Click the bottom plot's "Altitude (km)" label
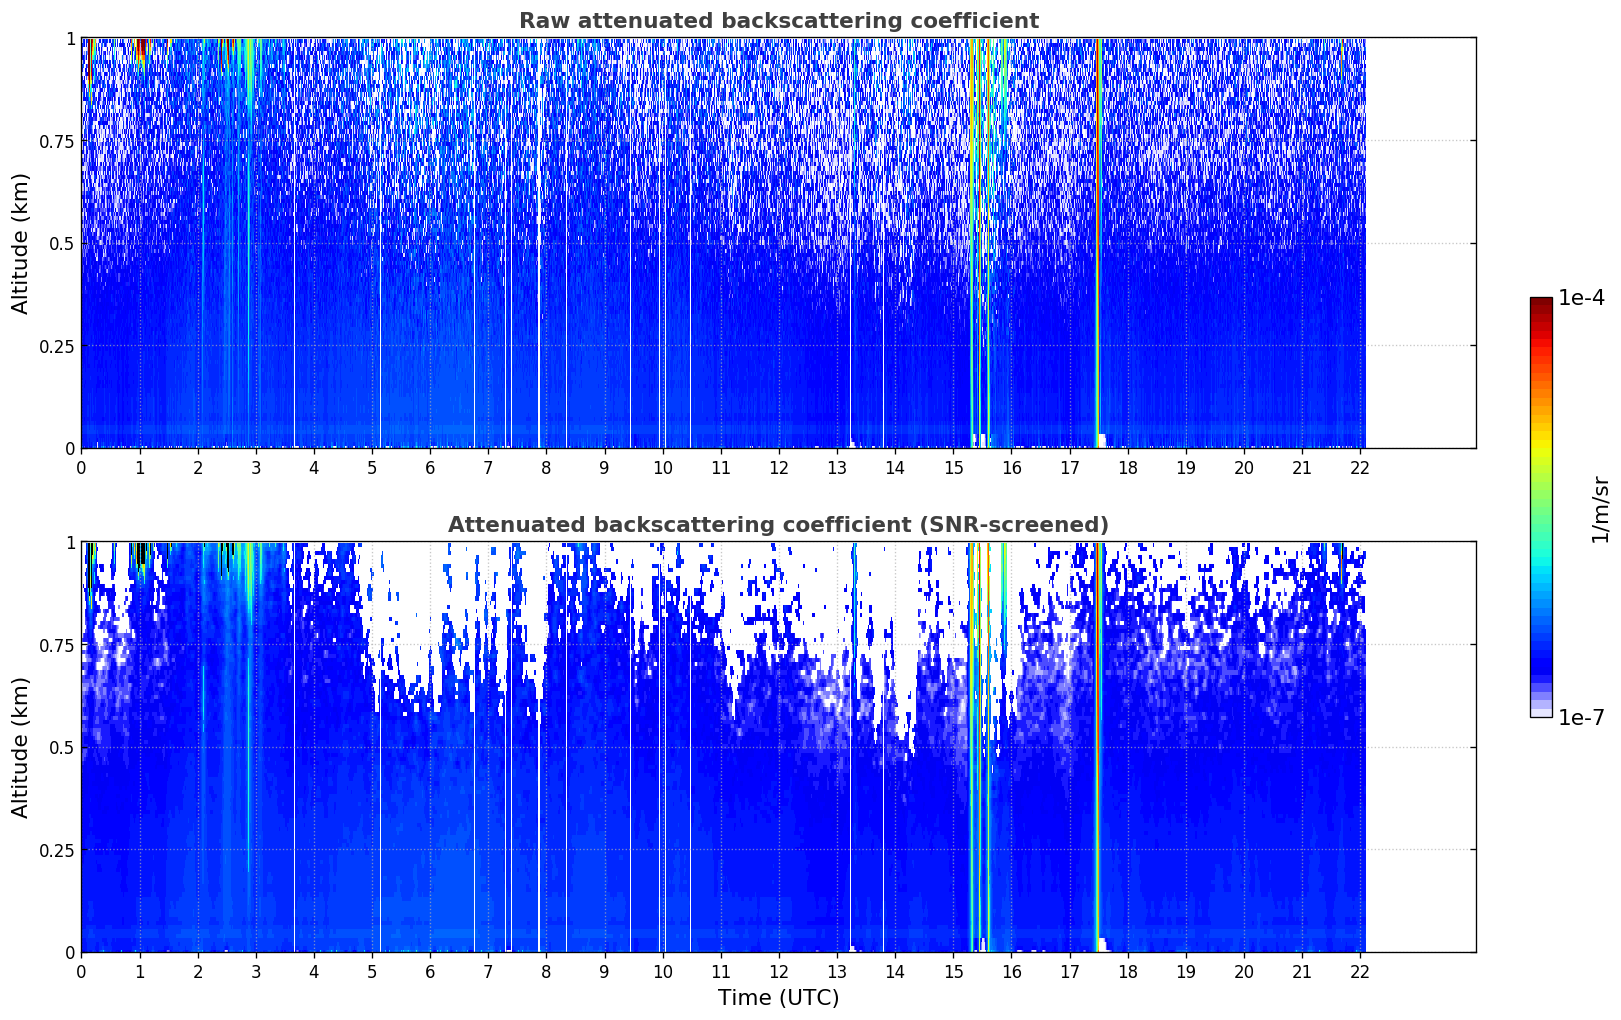Viewport: 1621px width, 1020px height. tap(21, 747)
